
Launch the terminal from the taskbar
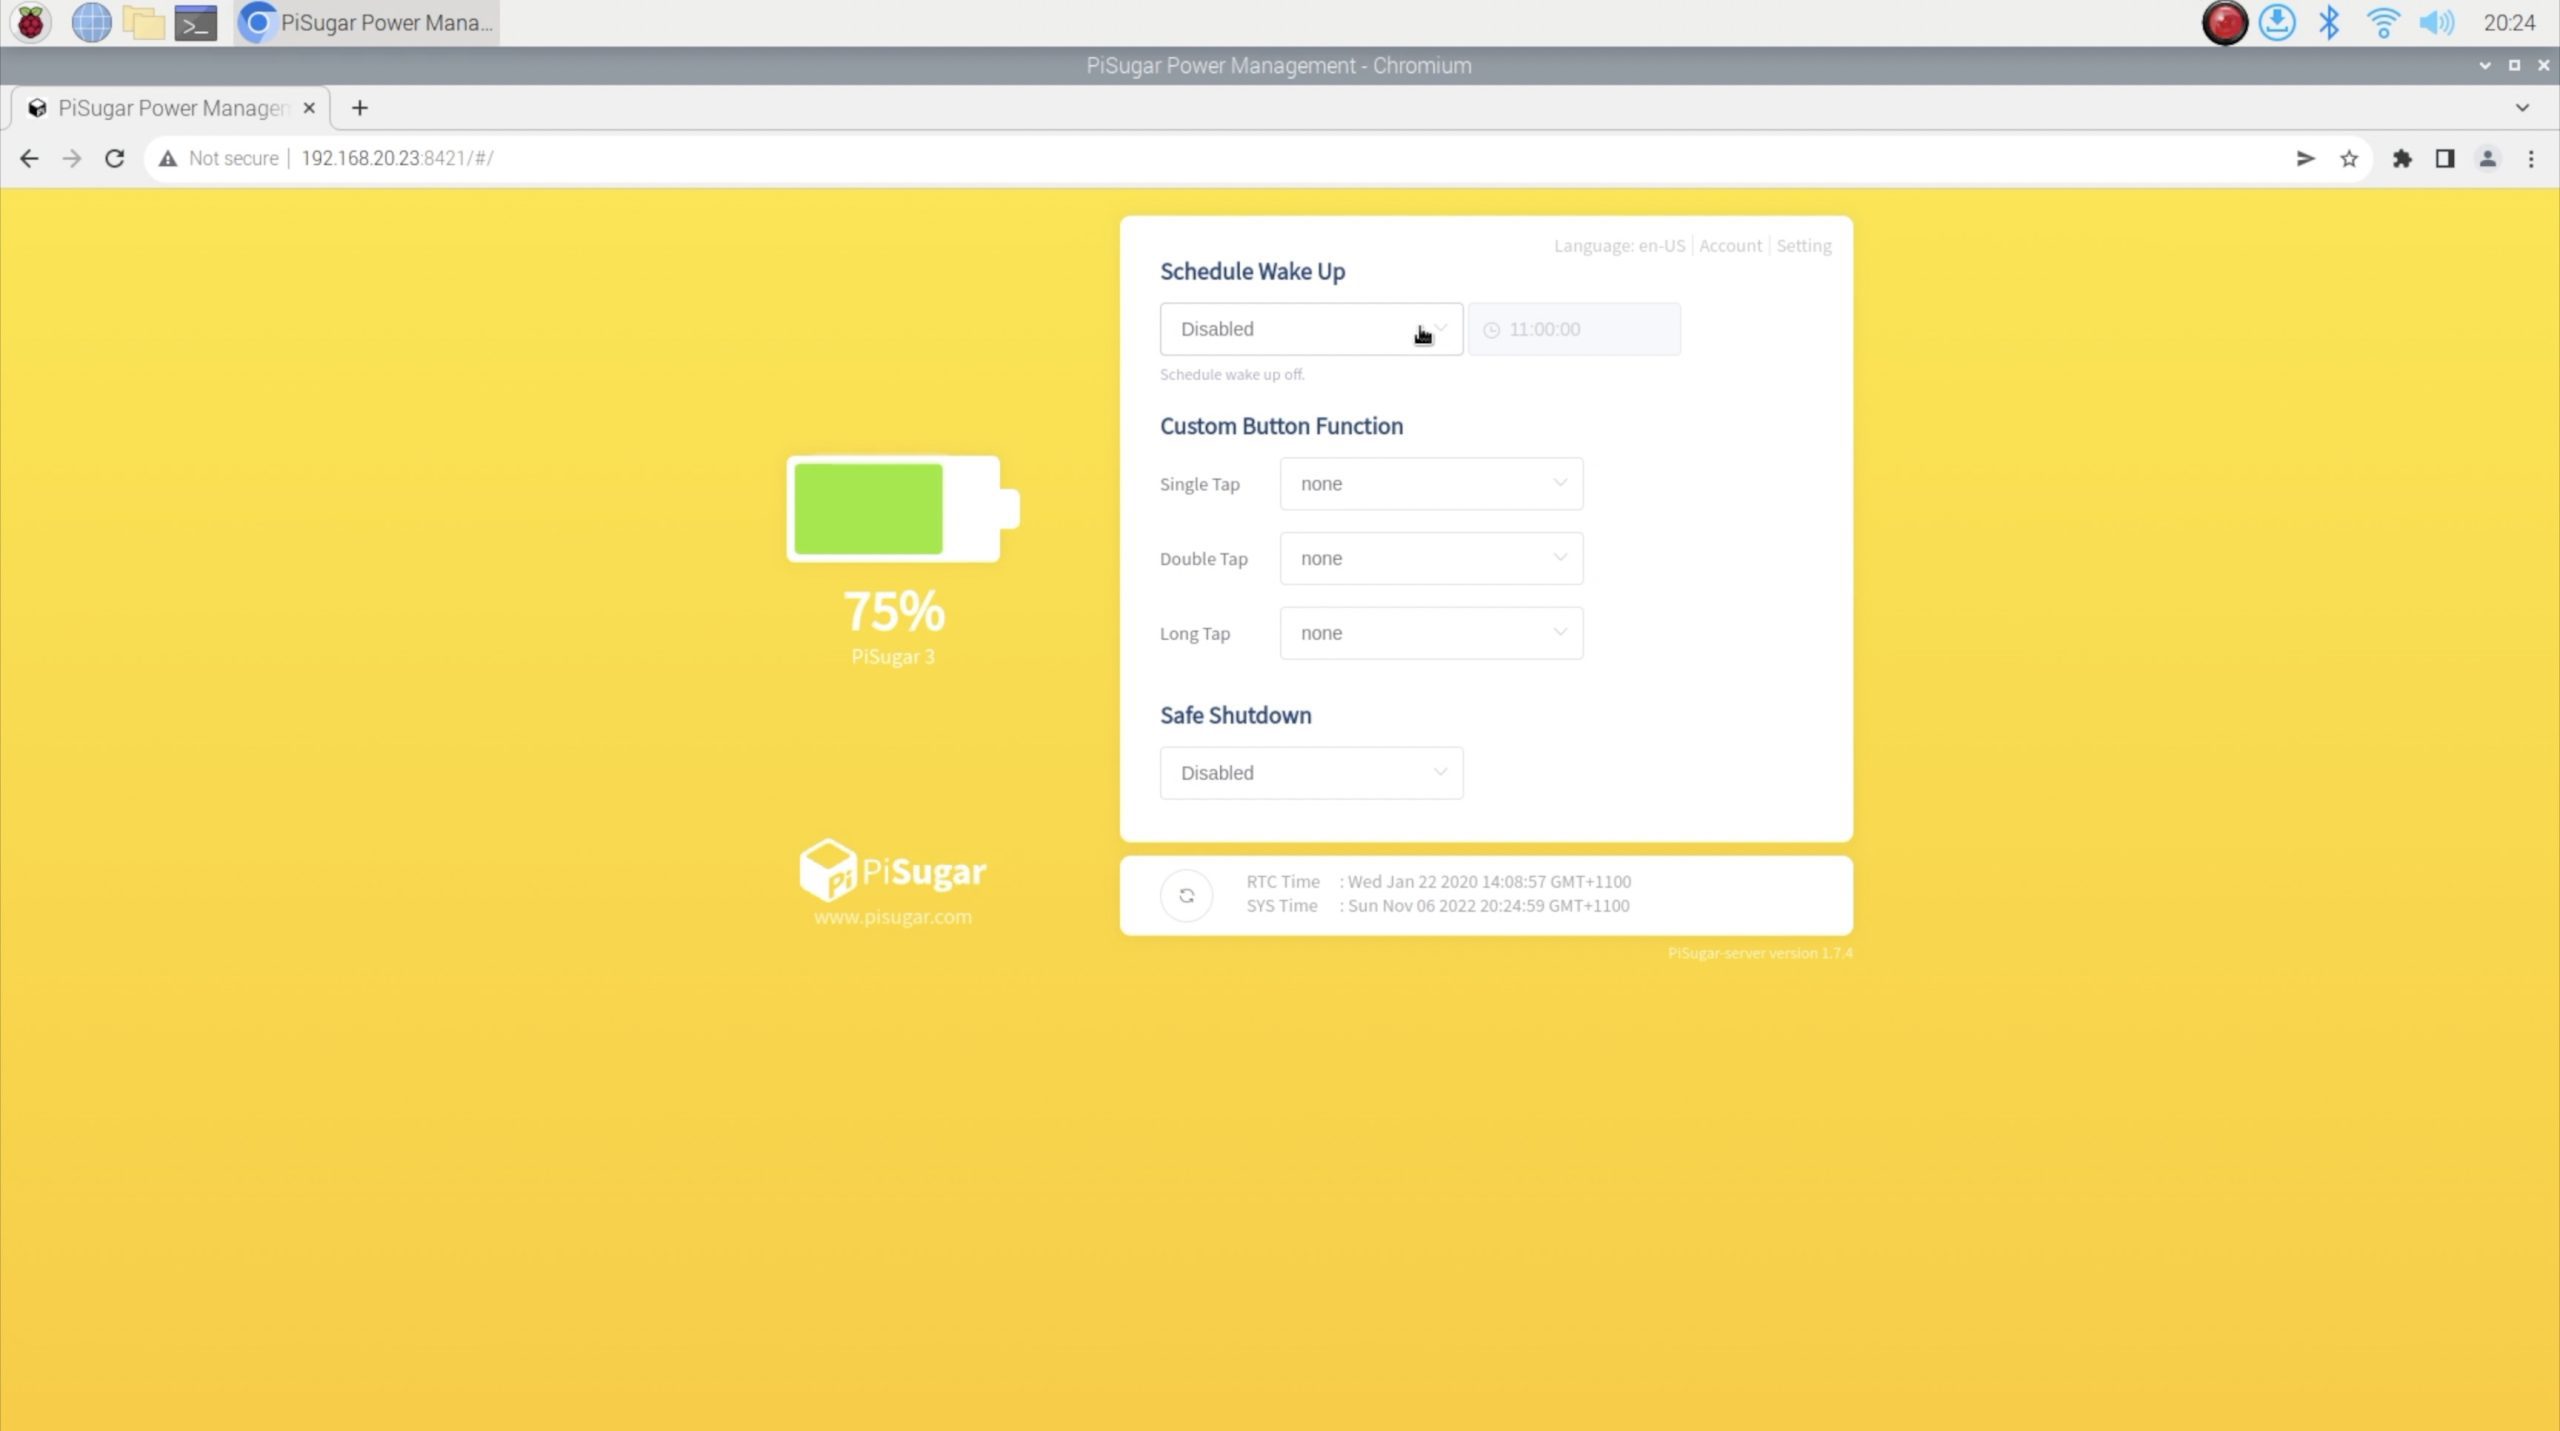195,22
